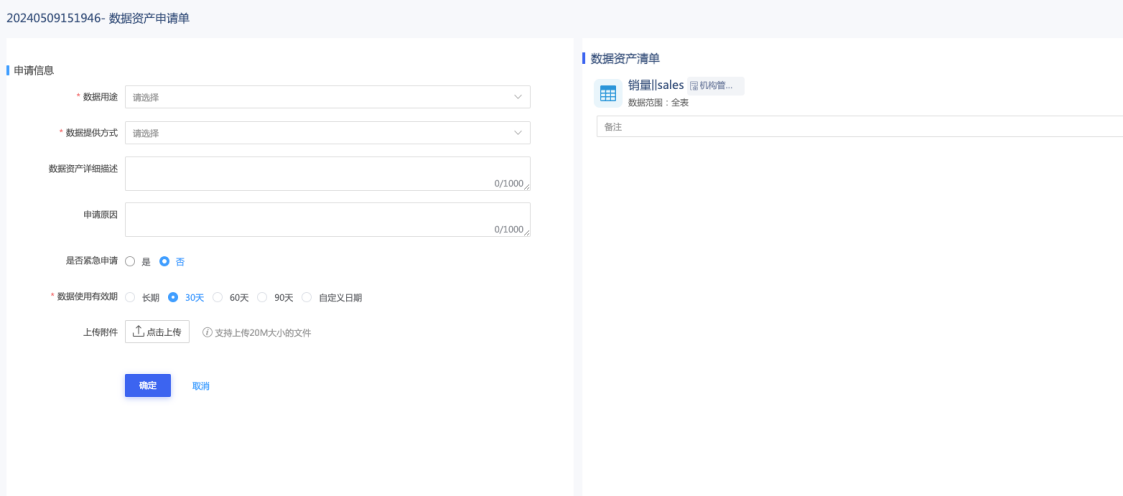The height and width of the screenshot is (496, 1123).
Task: Choose 60天 validity period
Action: point(218,298)
